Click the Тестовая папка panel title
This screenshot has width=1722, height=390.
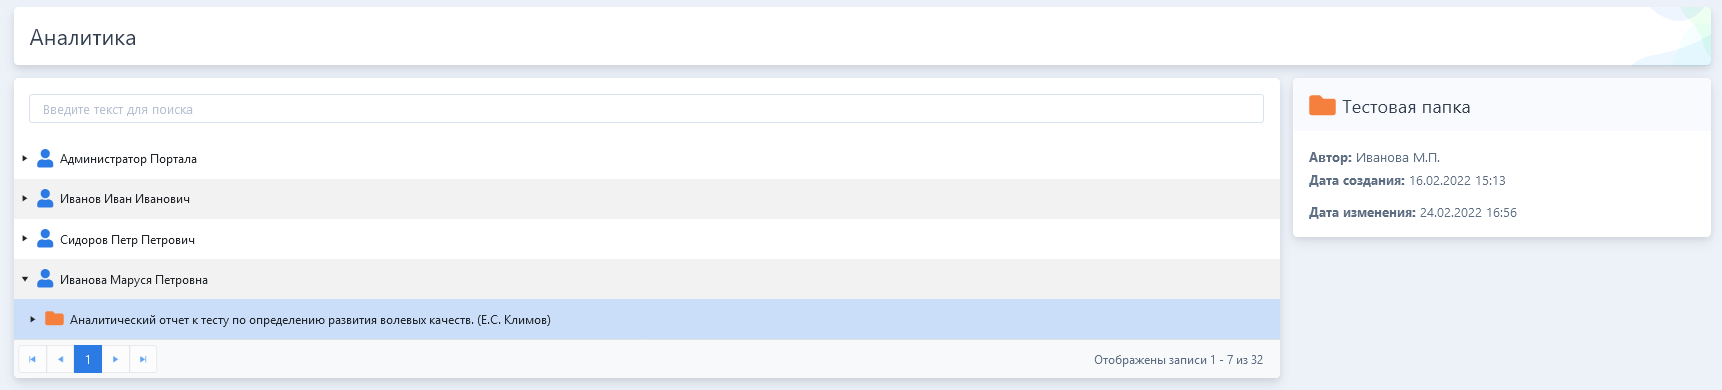(1406, 107)
